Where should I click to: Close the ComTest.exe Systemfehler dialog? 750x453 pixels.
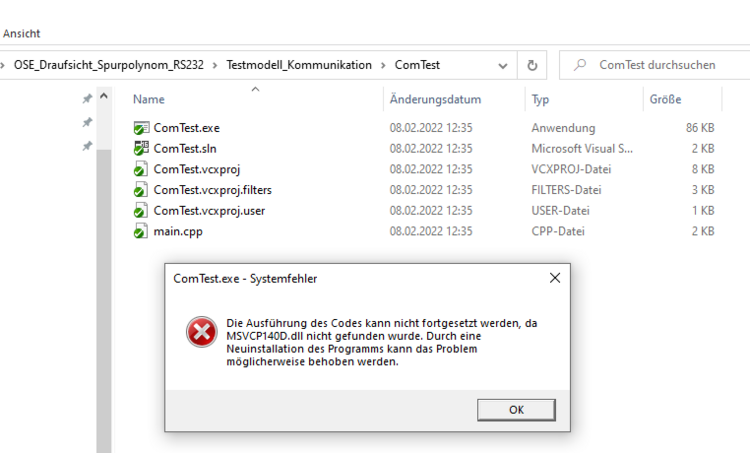(x=554, y=278)
